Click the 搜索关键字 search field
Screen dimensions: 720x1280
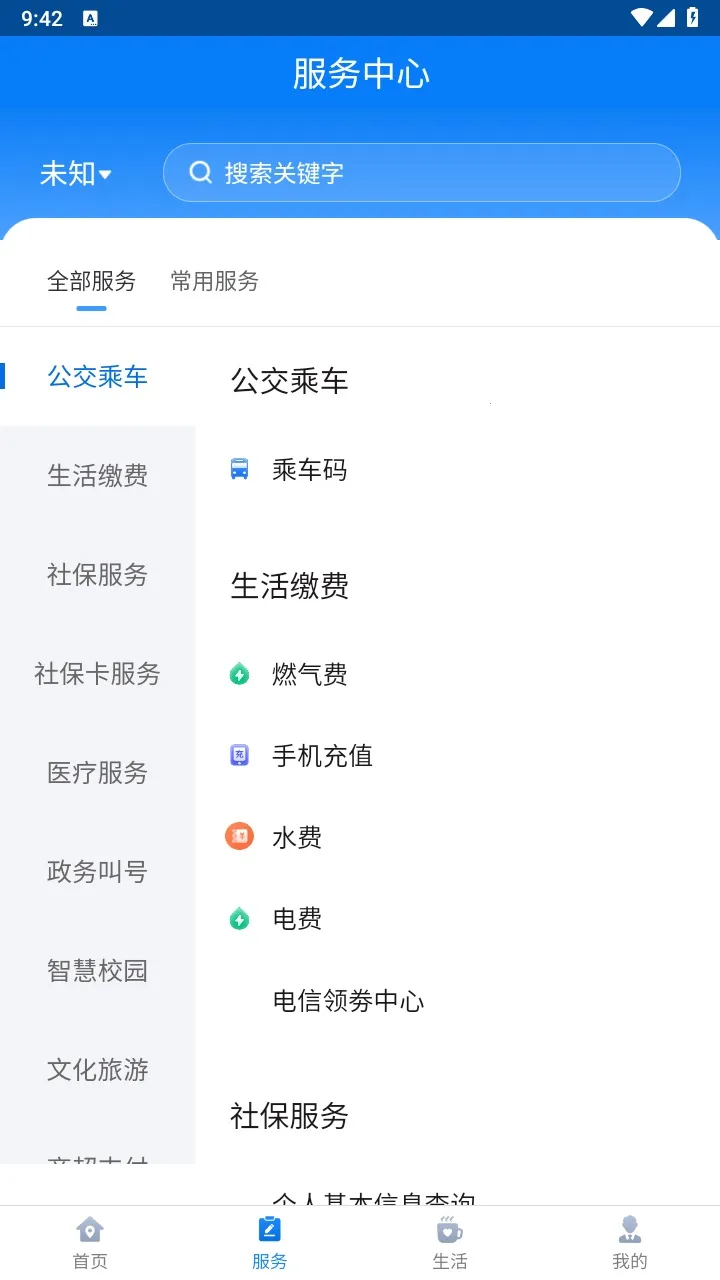(x=440, y=173)
